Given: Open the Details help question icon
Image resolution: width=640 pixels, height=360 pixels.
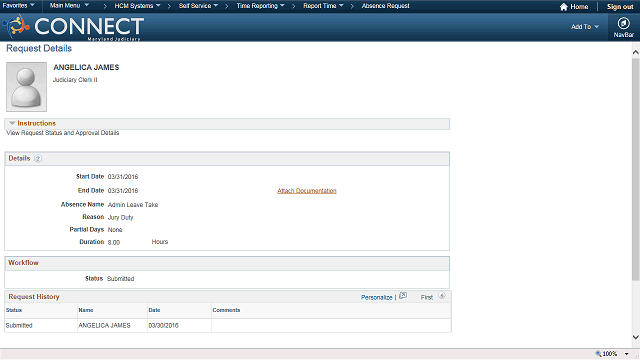Looking at the screenshot, I should (38, 158).
